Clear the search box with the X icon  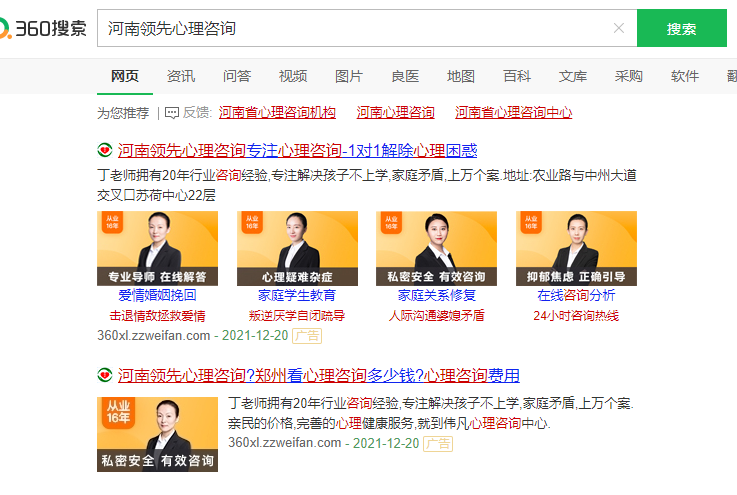(x=619, y=29)
